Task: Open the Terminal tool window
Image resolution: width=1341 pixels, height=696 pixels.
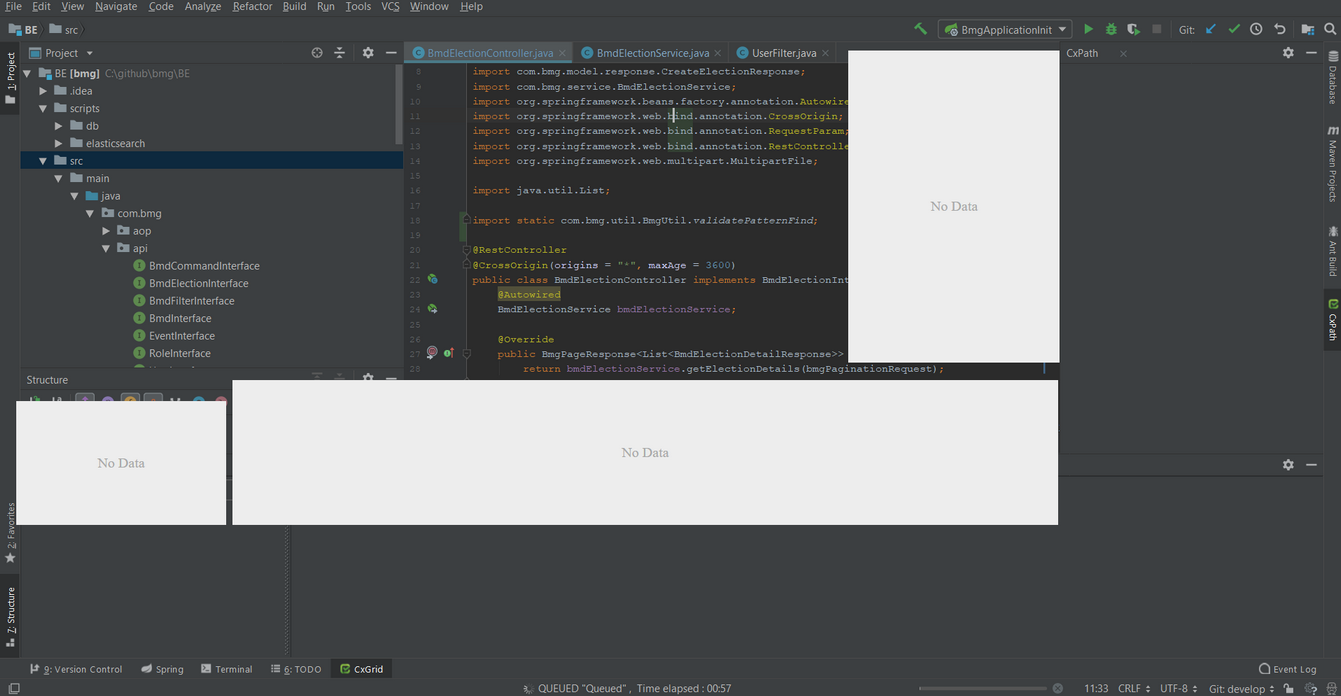Action: pyautogui.click(x=227, y=669)
